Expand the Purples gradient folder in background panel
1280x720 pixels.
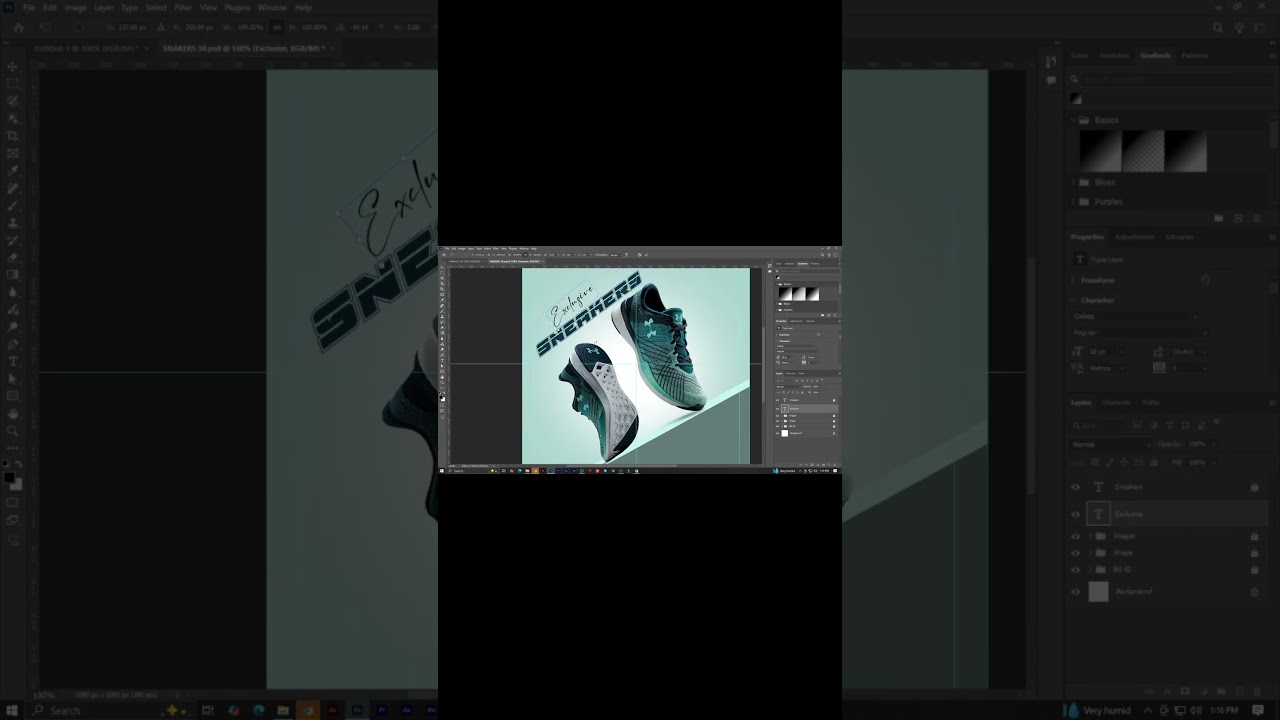(x=1075, y=201)
